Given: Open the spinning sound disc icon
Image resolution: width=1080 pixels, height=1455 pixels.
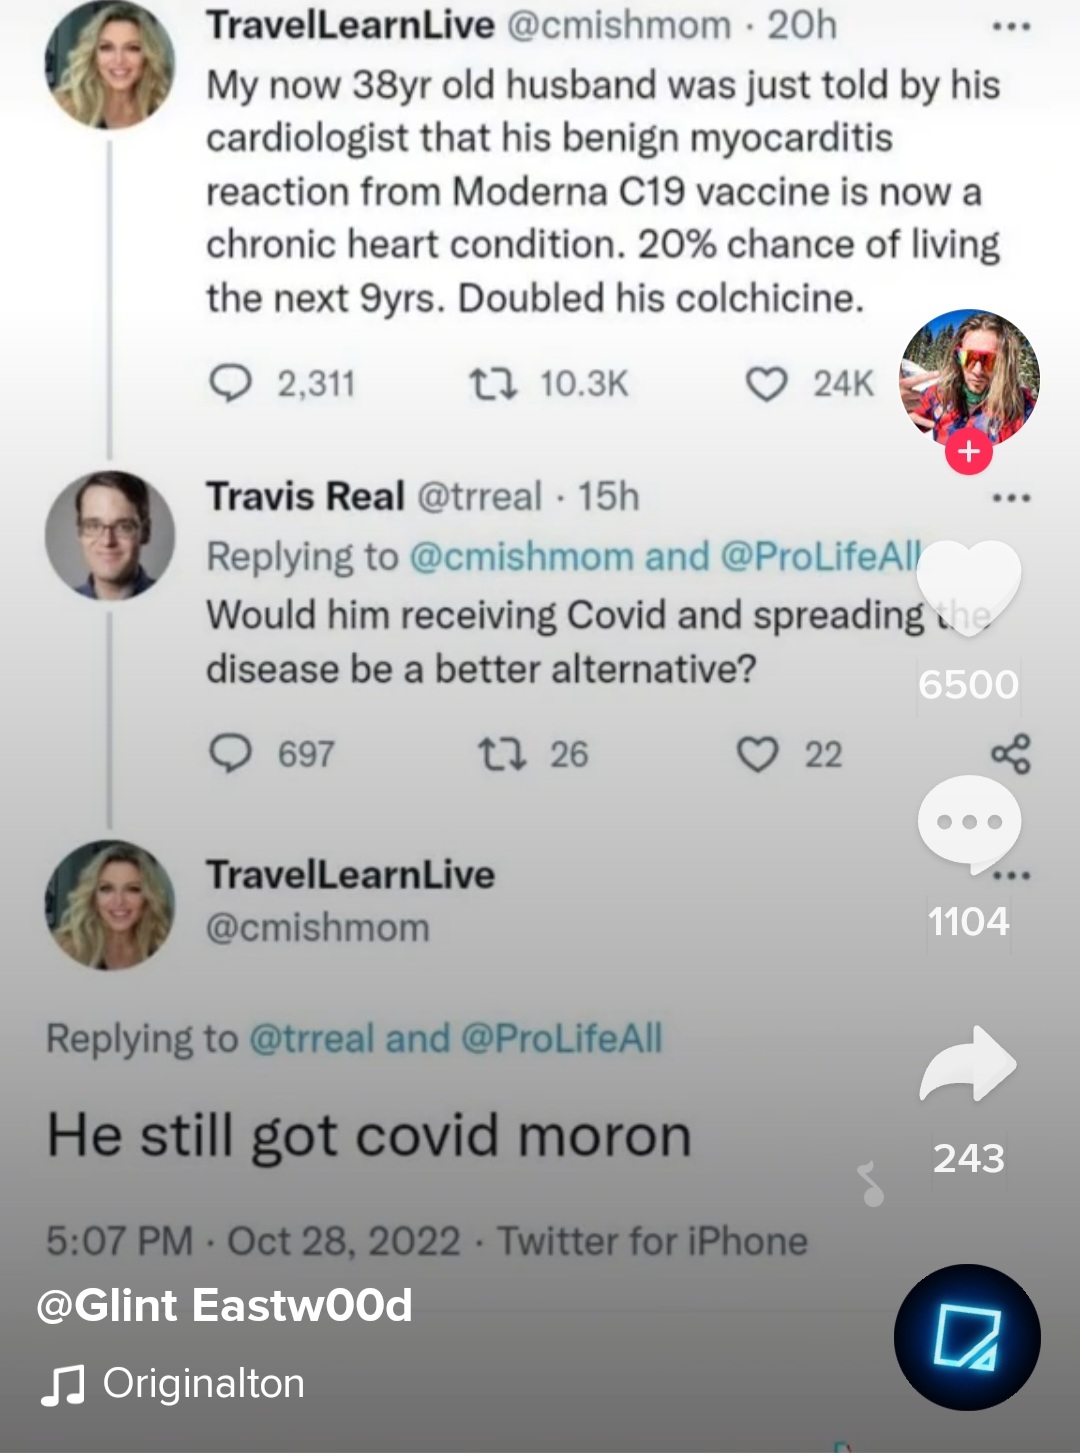Looking at the screenshot, I should pos(967,1337).
